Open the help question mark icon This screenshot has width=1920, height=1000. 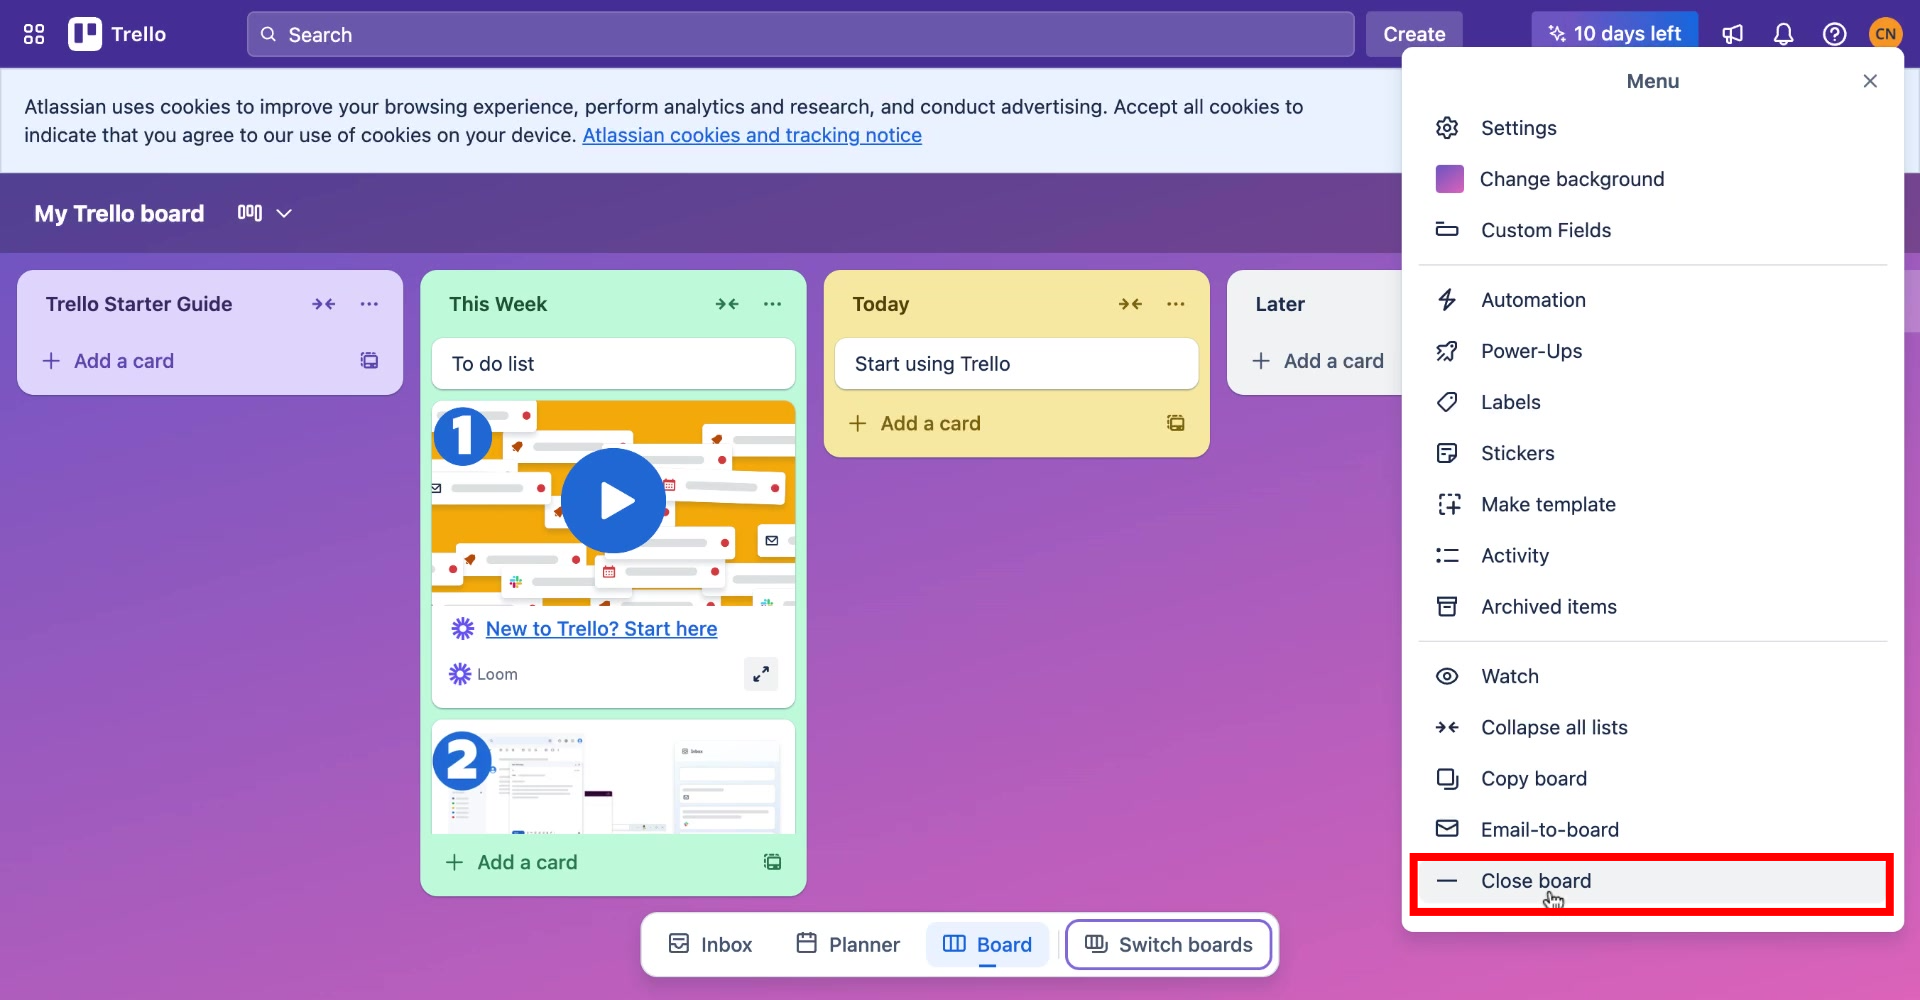click(1835, 33)
